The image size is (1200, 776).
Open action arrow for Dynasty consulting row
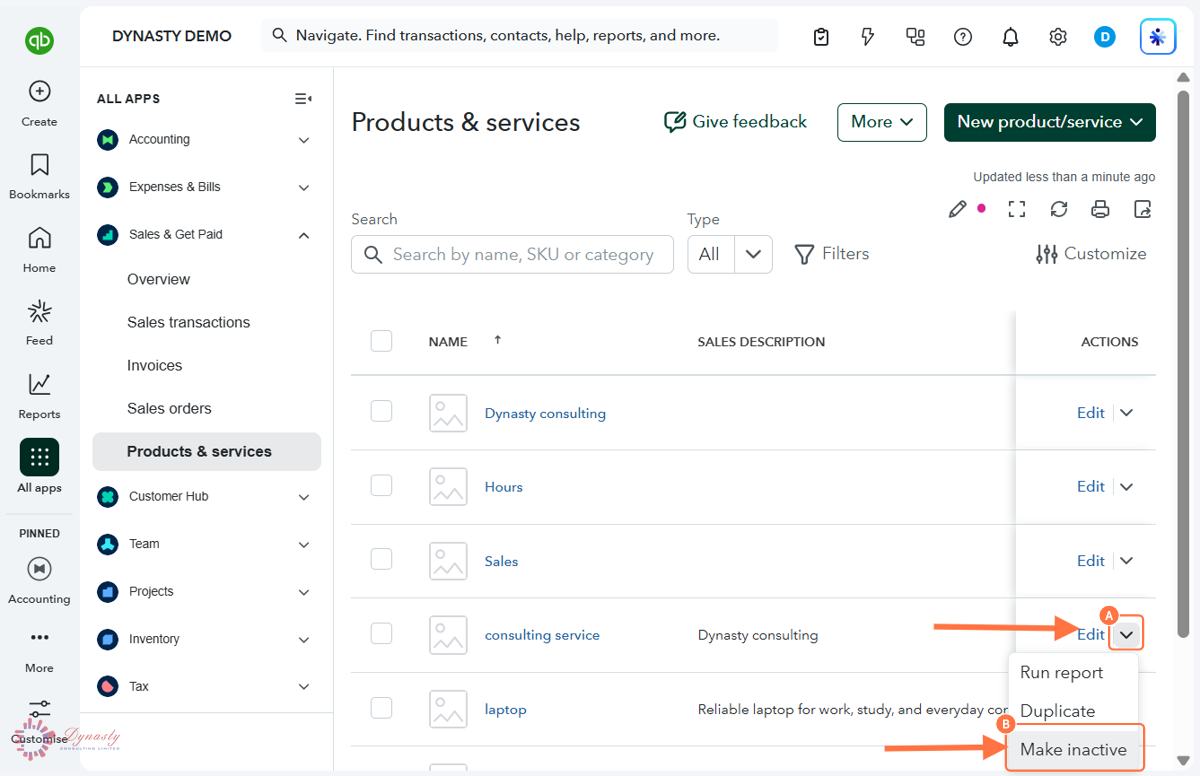point(1126,413)
